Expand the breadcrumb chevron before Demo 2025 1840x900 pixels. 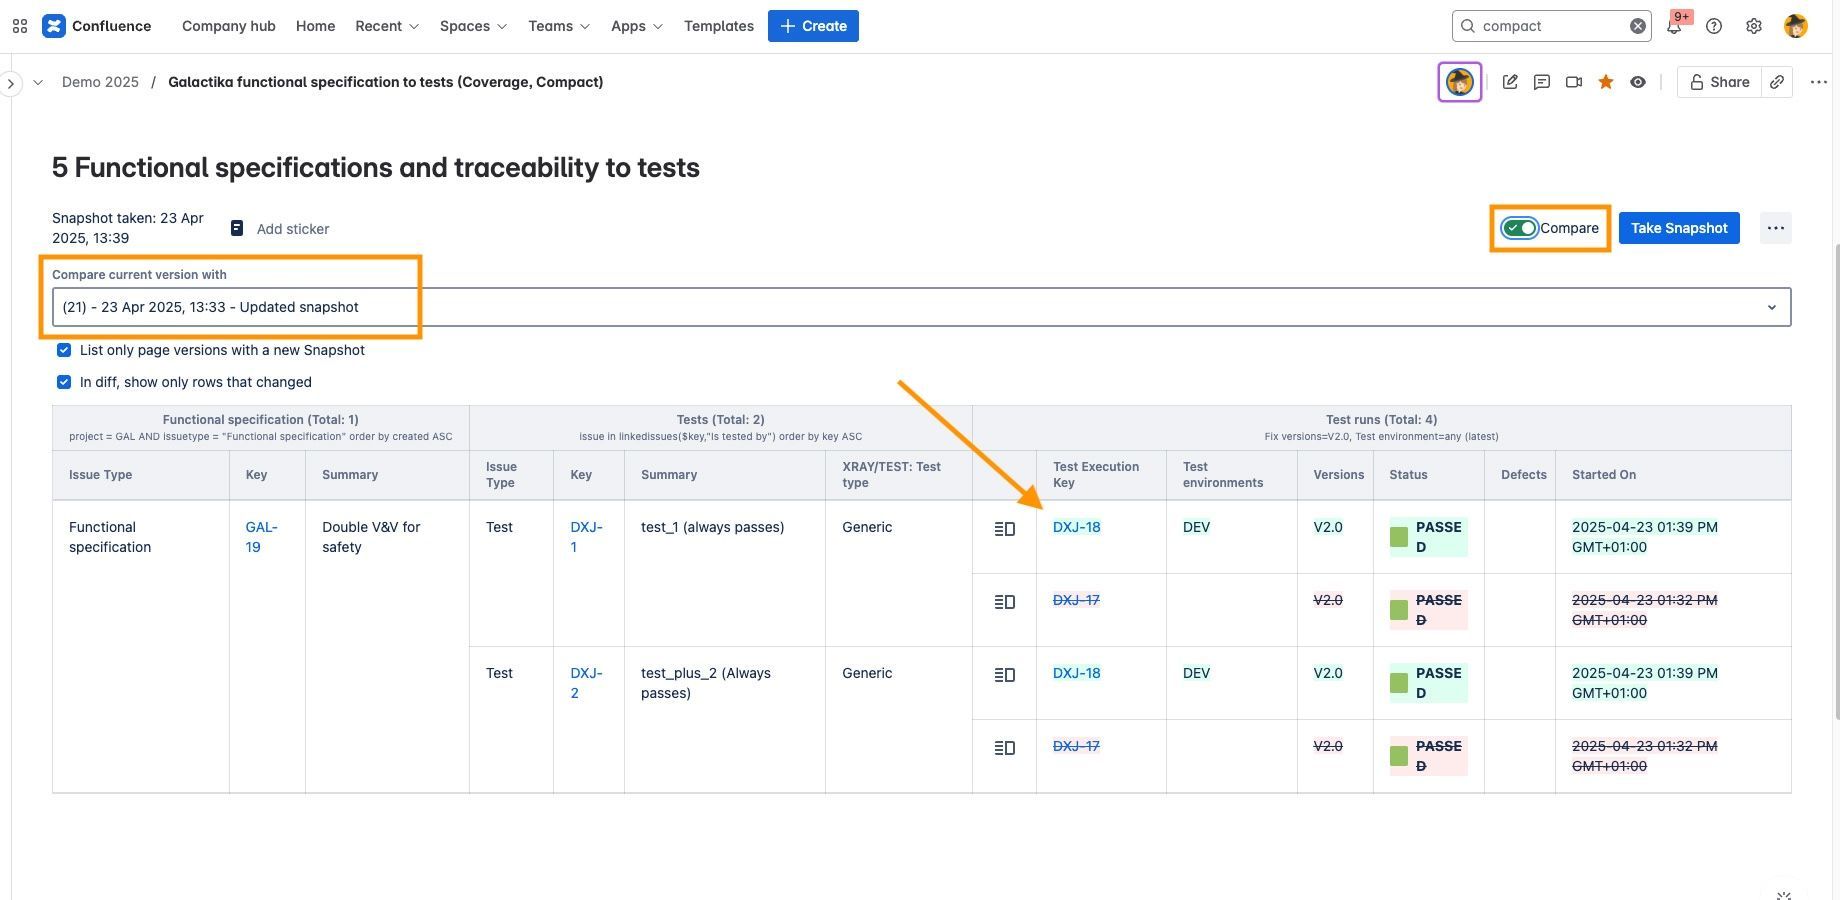point(38,82)
